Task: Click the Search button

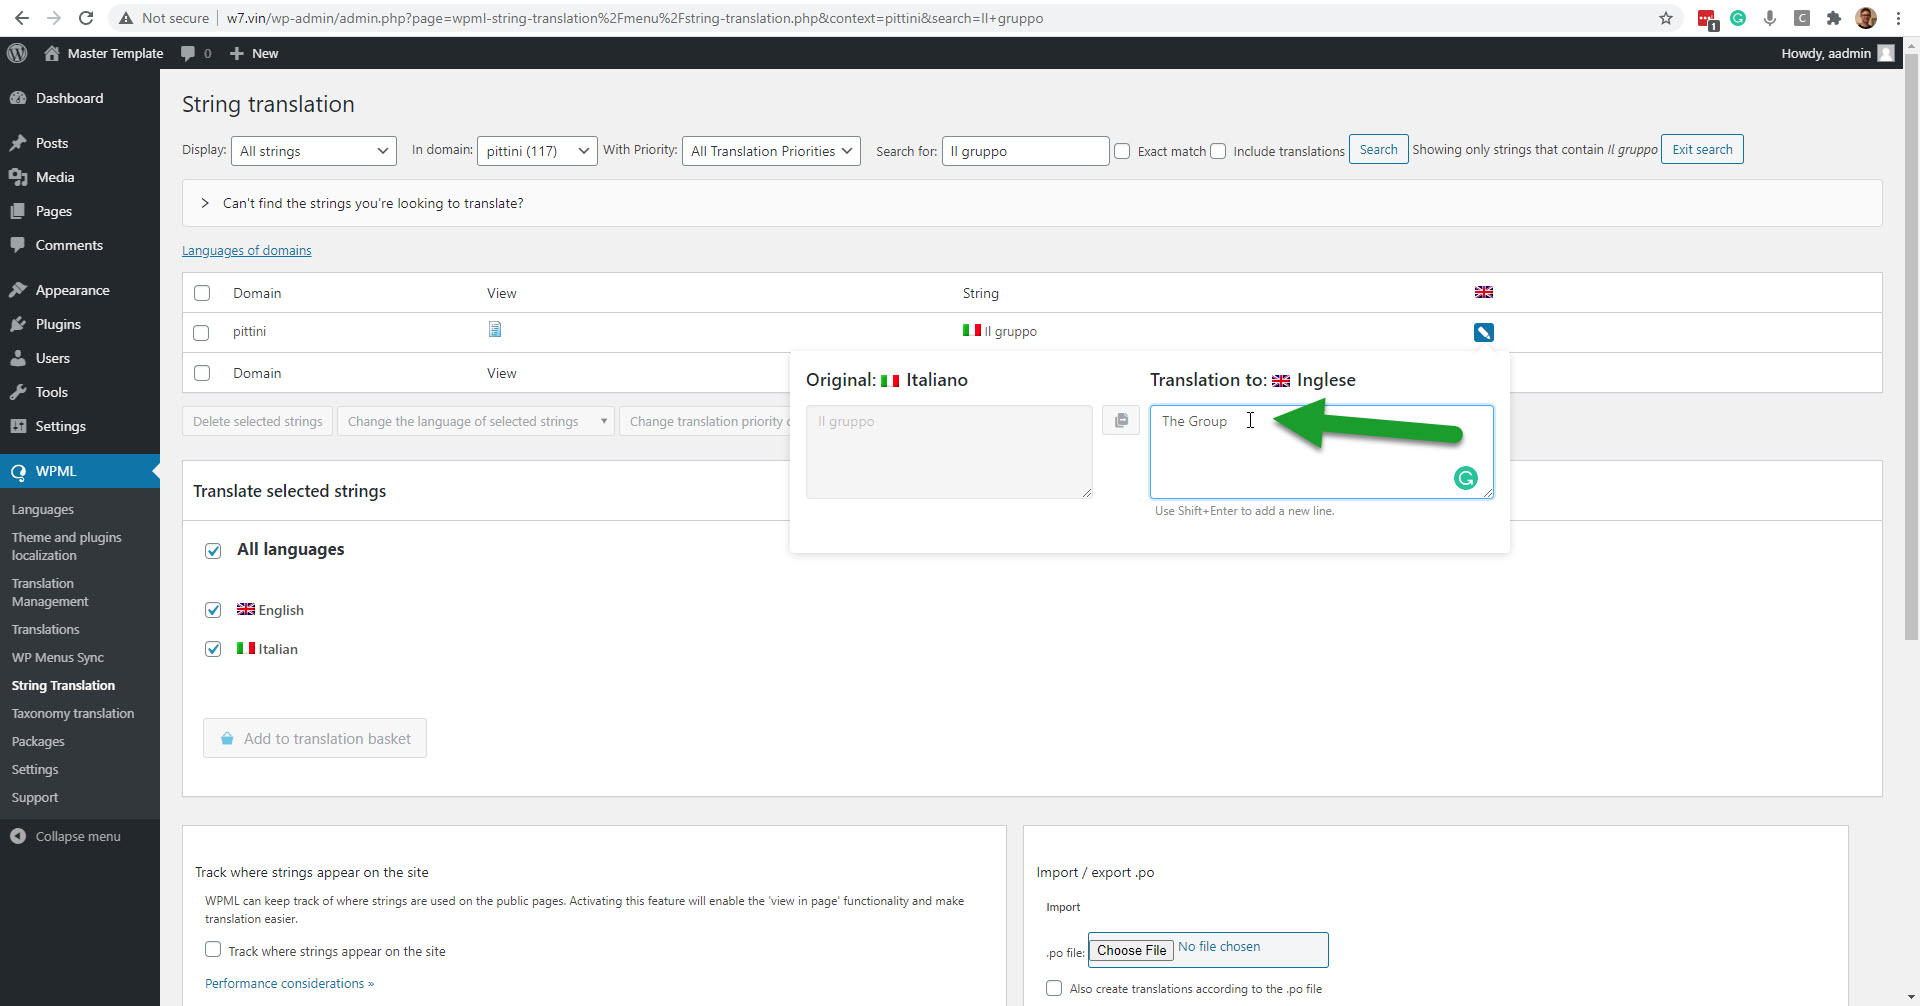Action: (x=1378, y=149)
